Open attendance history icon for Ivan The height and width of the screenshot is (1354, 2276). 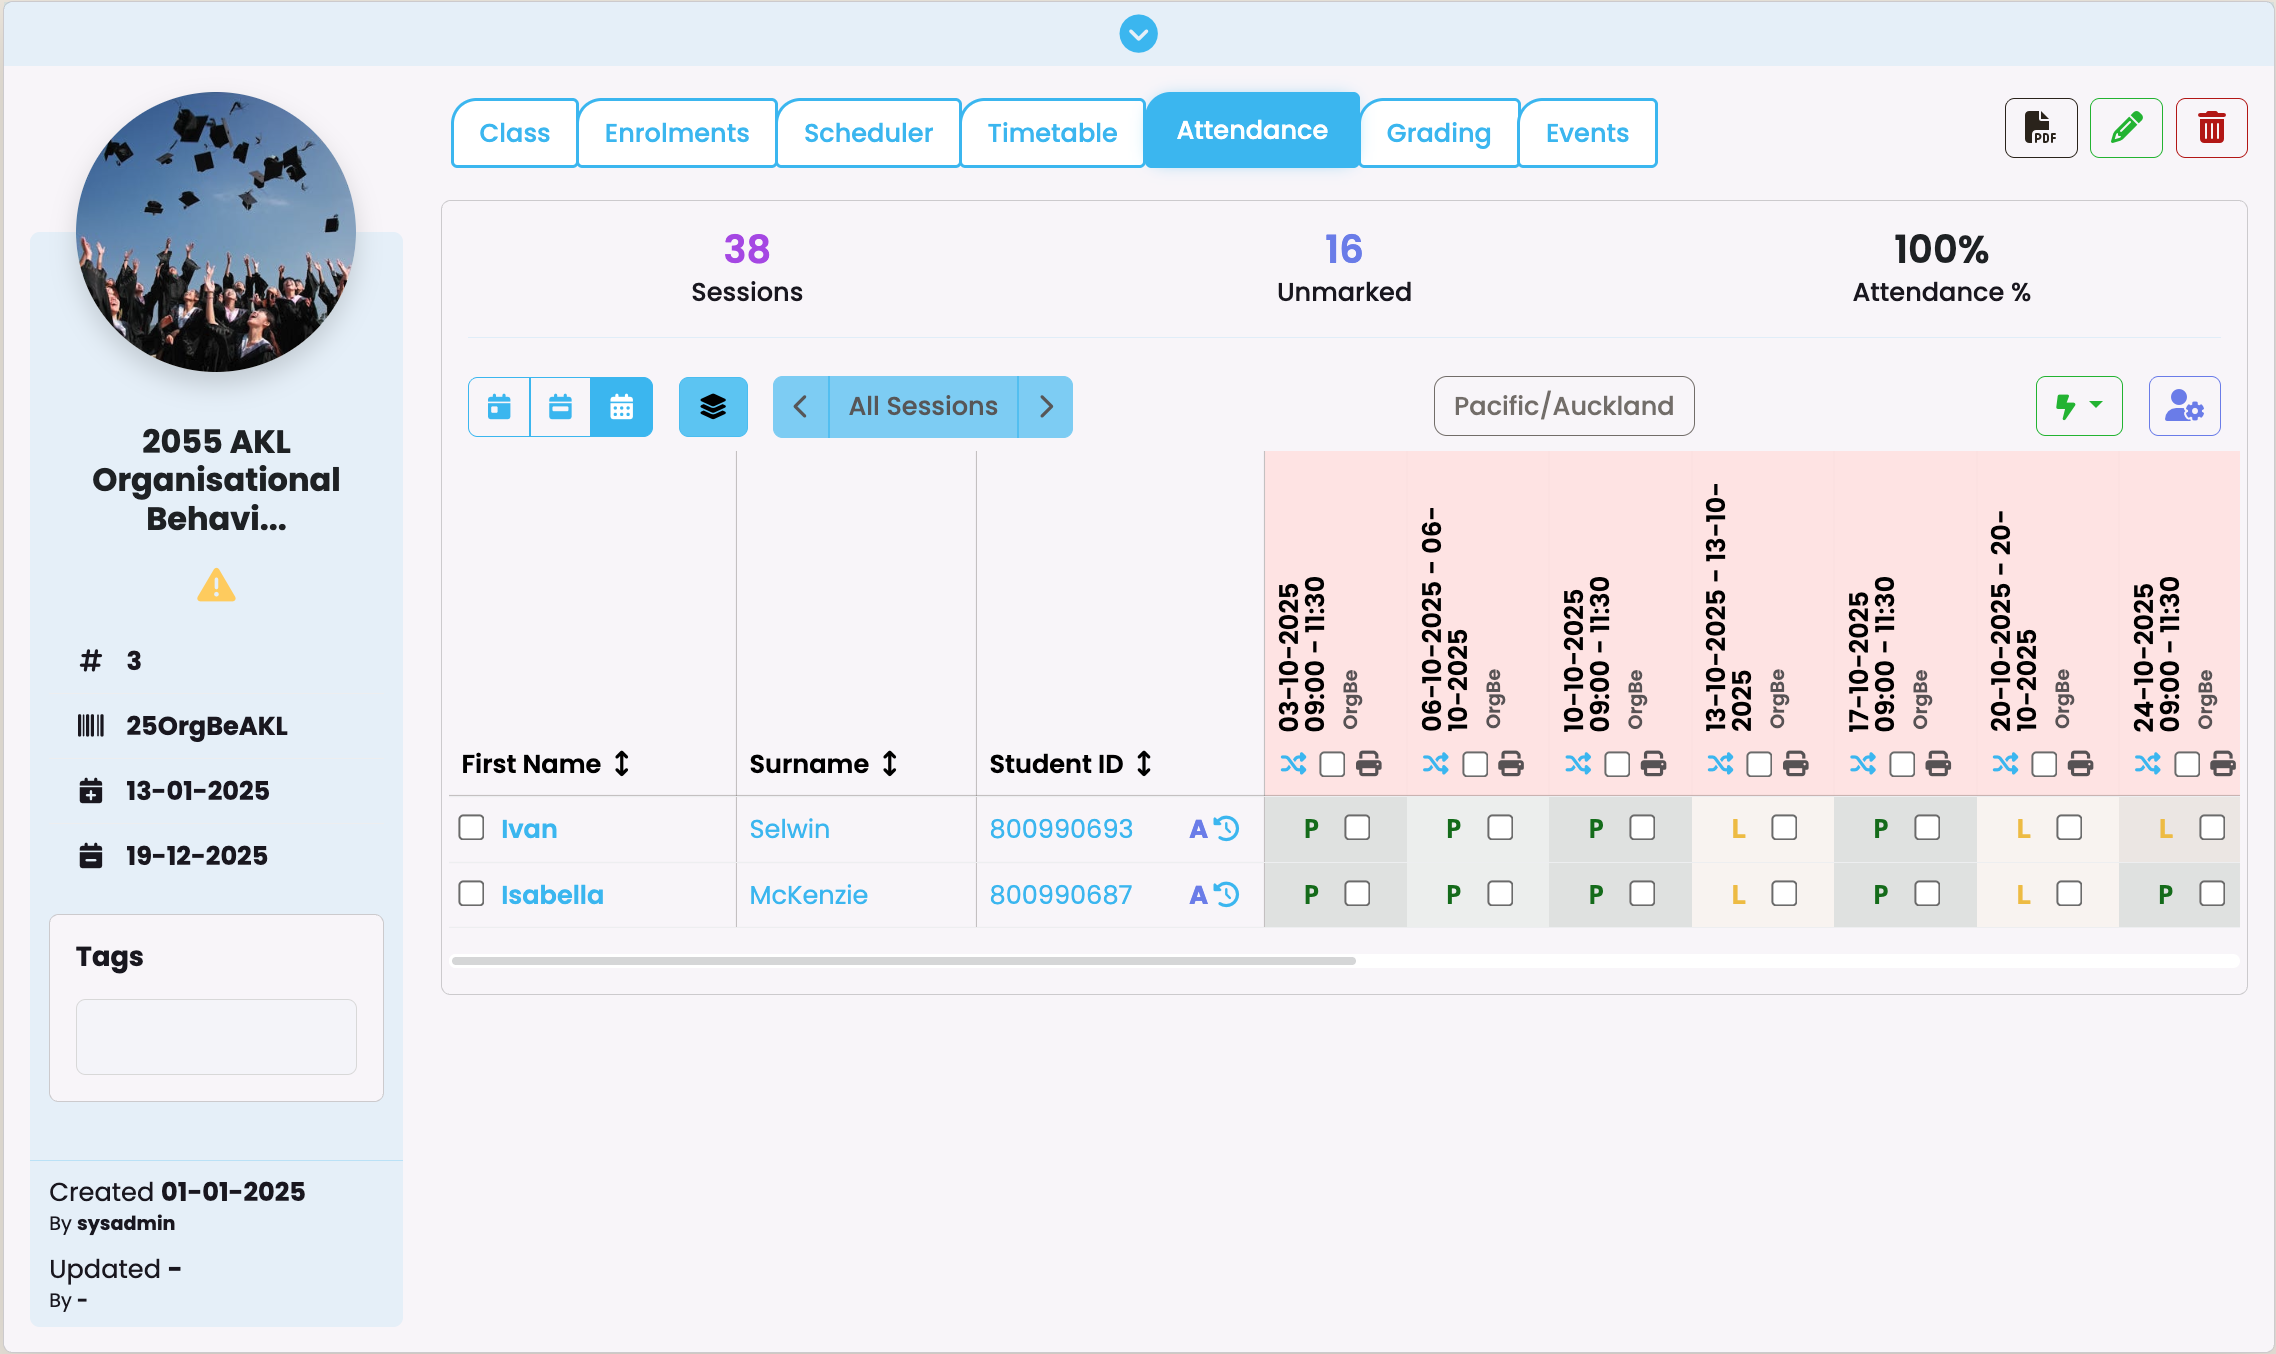[1227, 828]
